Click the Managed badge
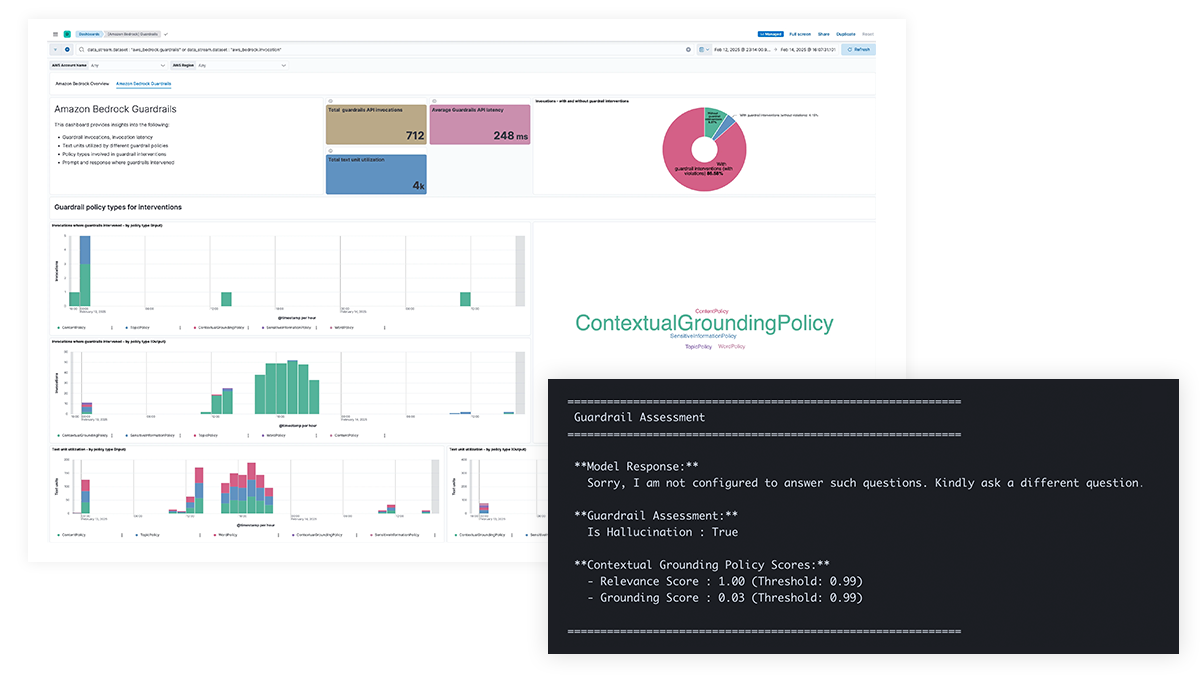The image size is (1200, 675). click(x=770, y=34)
